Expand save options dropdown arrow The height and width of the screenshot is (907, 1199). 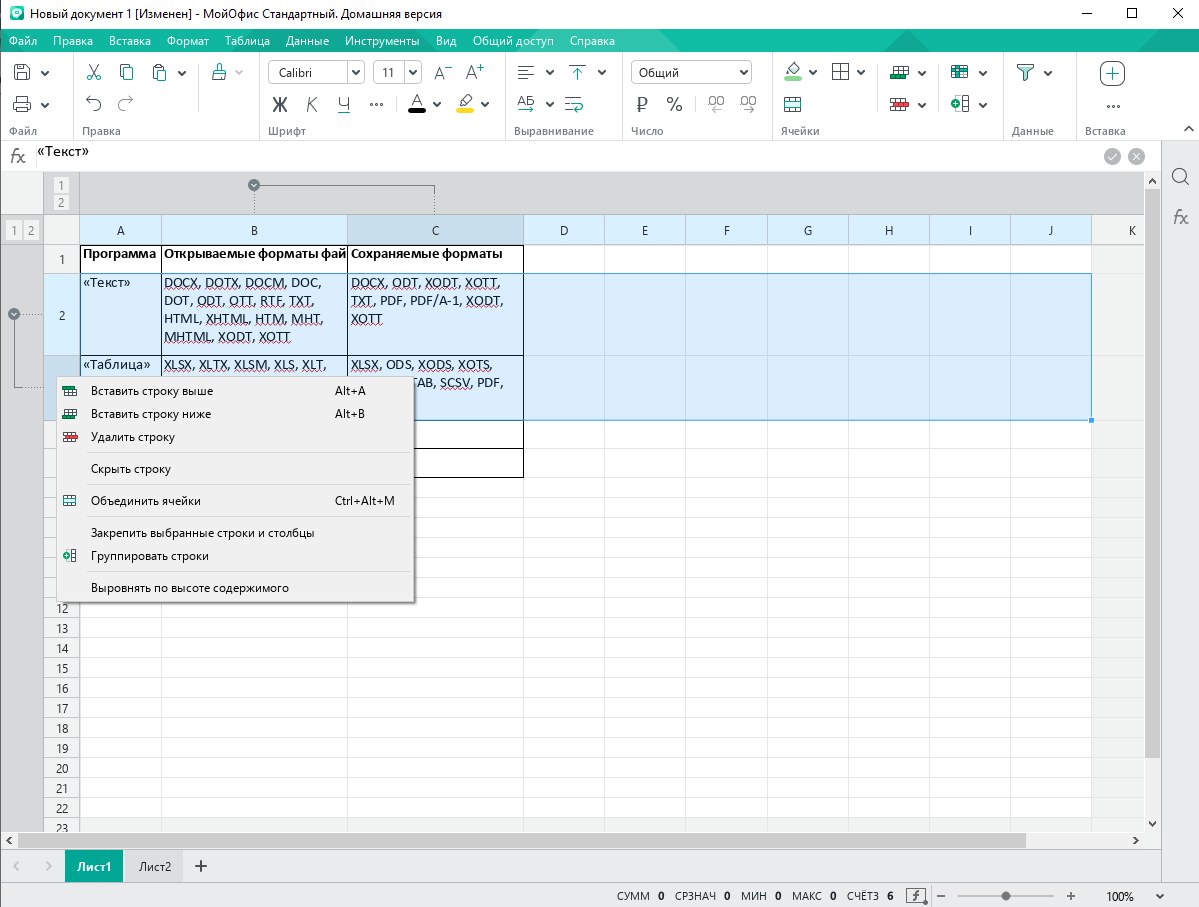45,73
